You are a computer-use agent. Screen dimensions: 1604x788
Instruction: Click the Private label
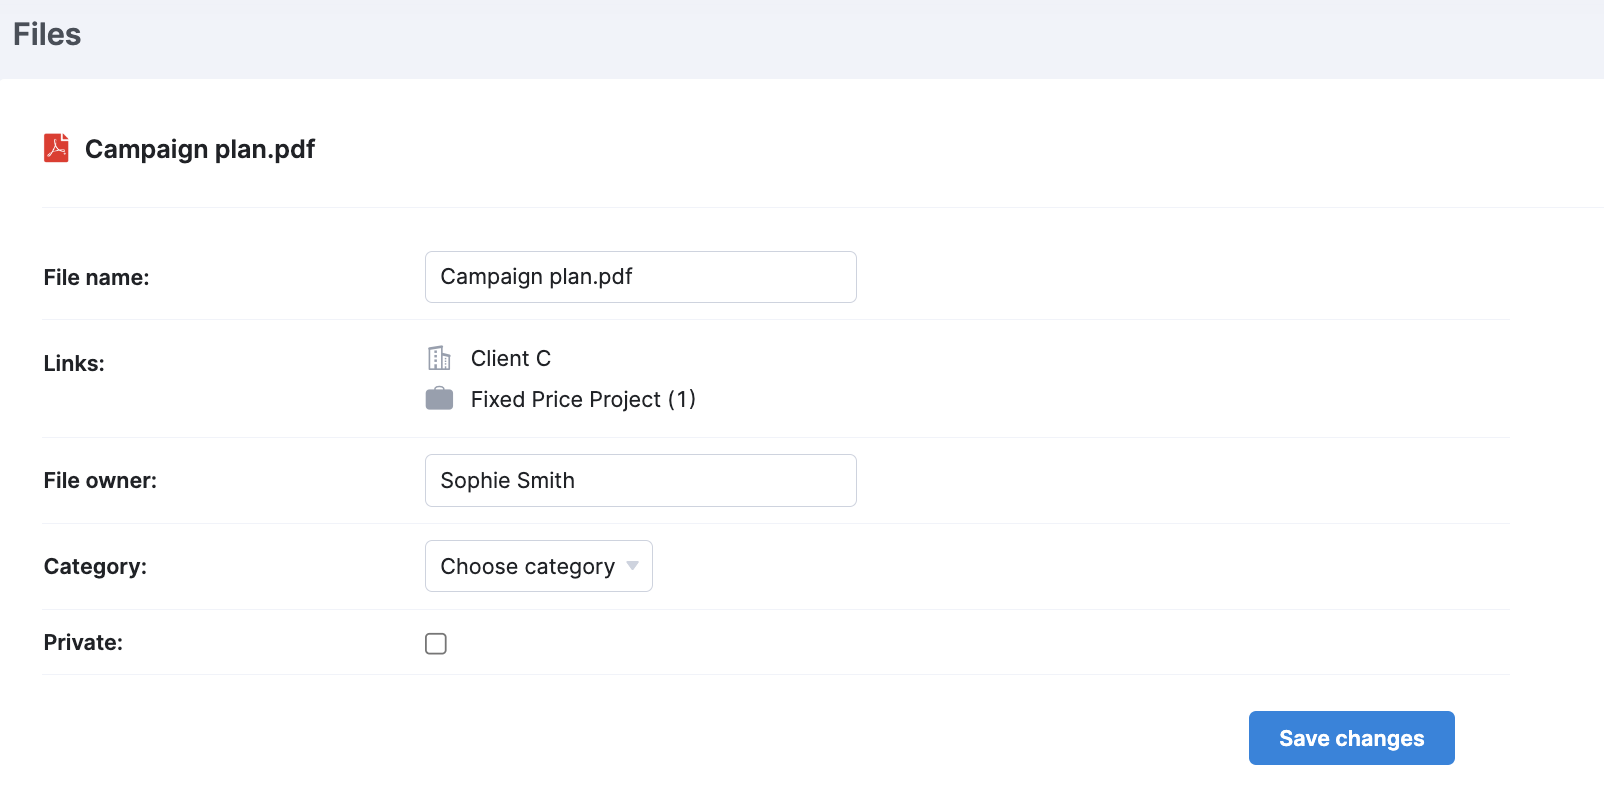pyautogui.click(x=83, y=642)
